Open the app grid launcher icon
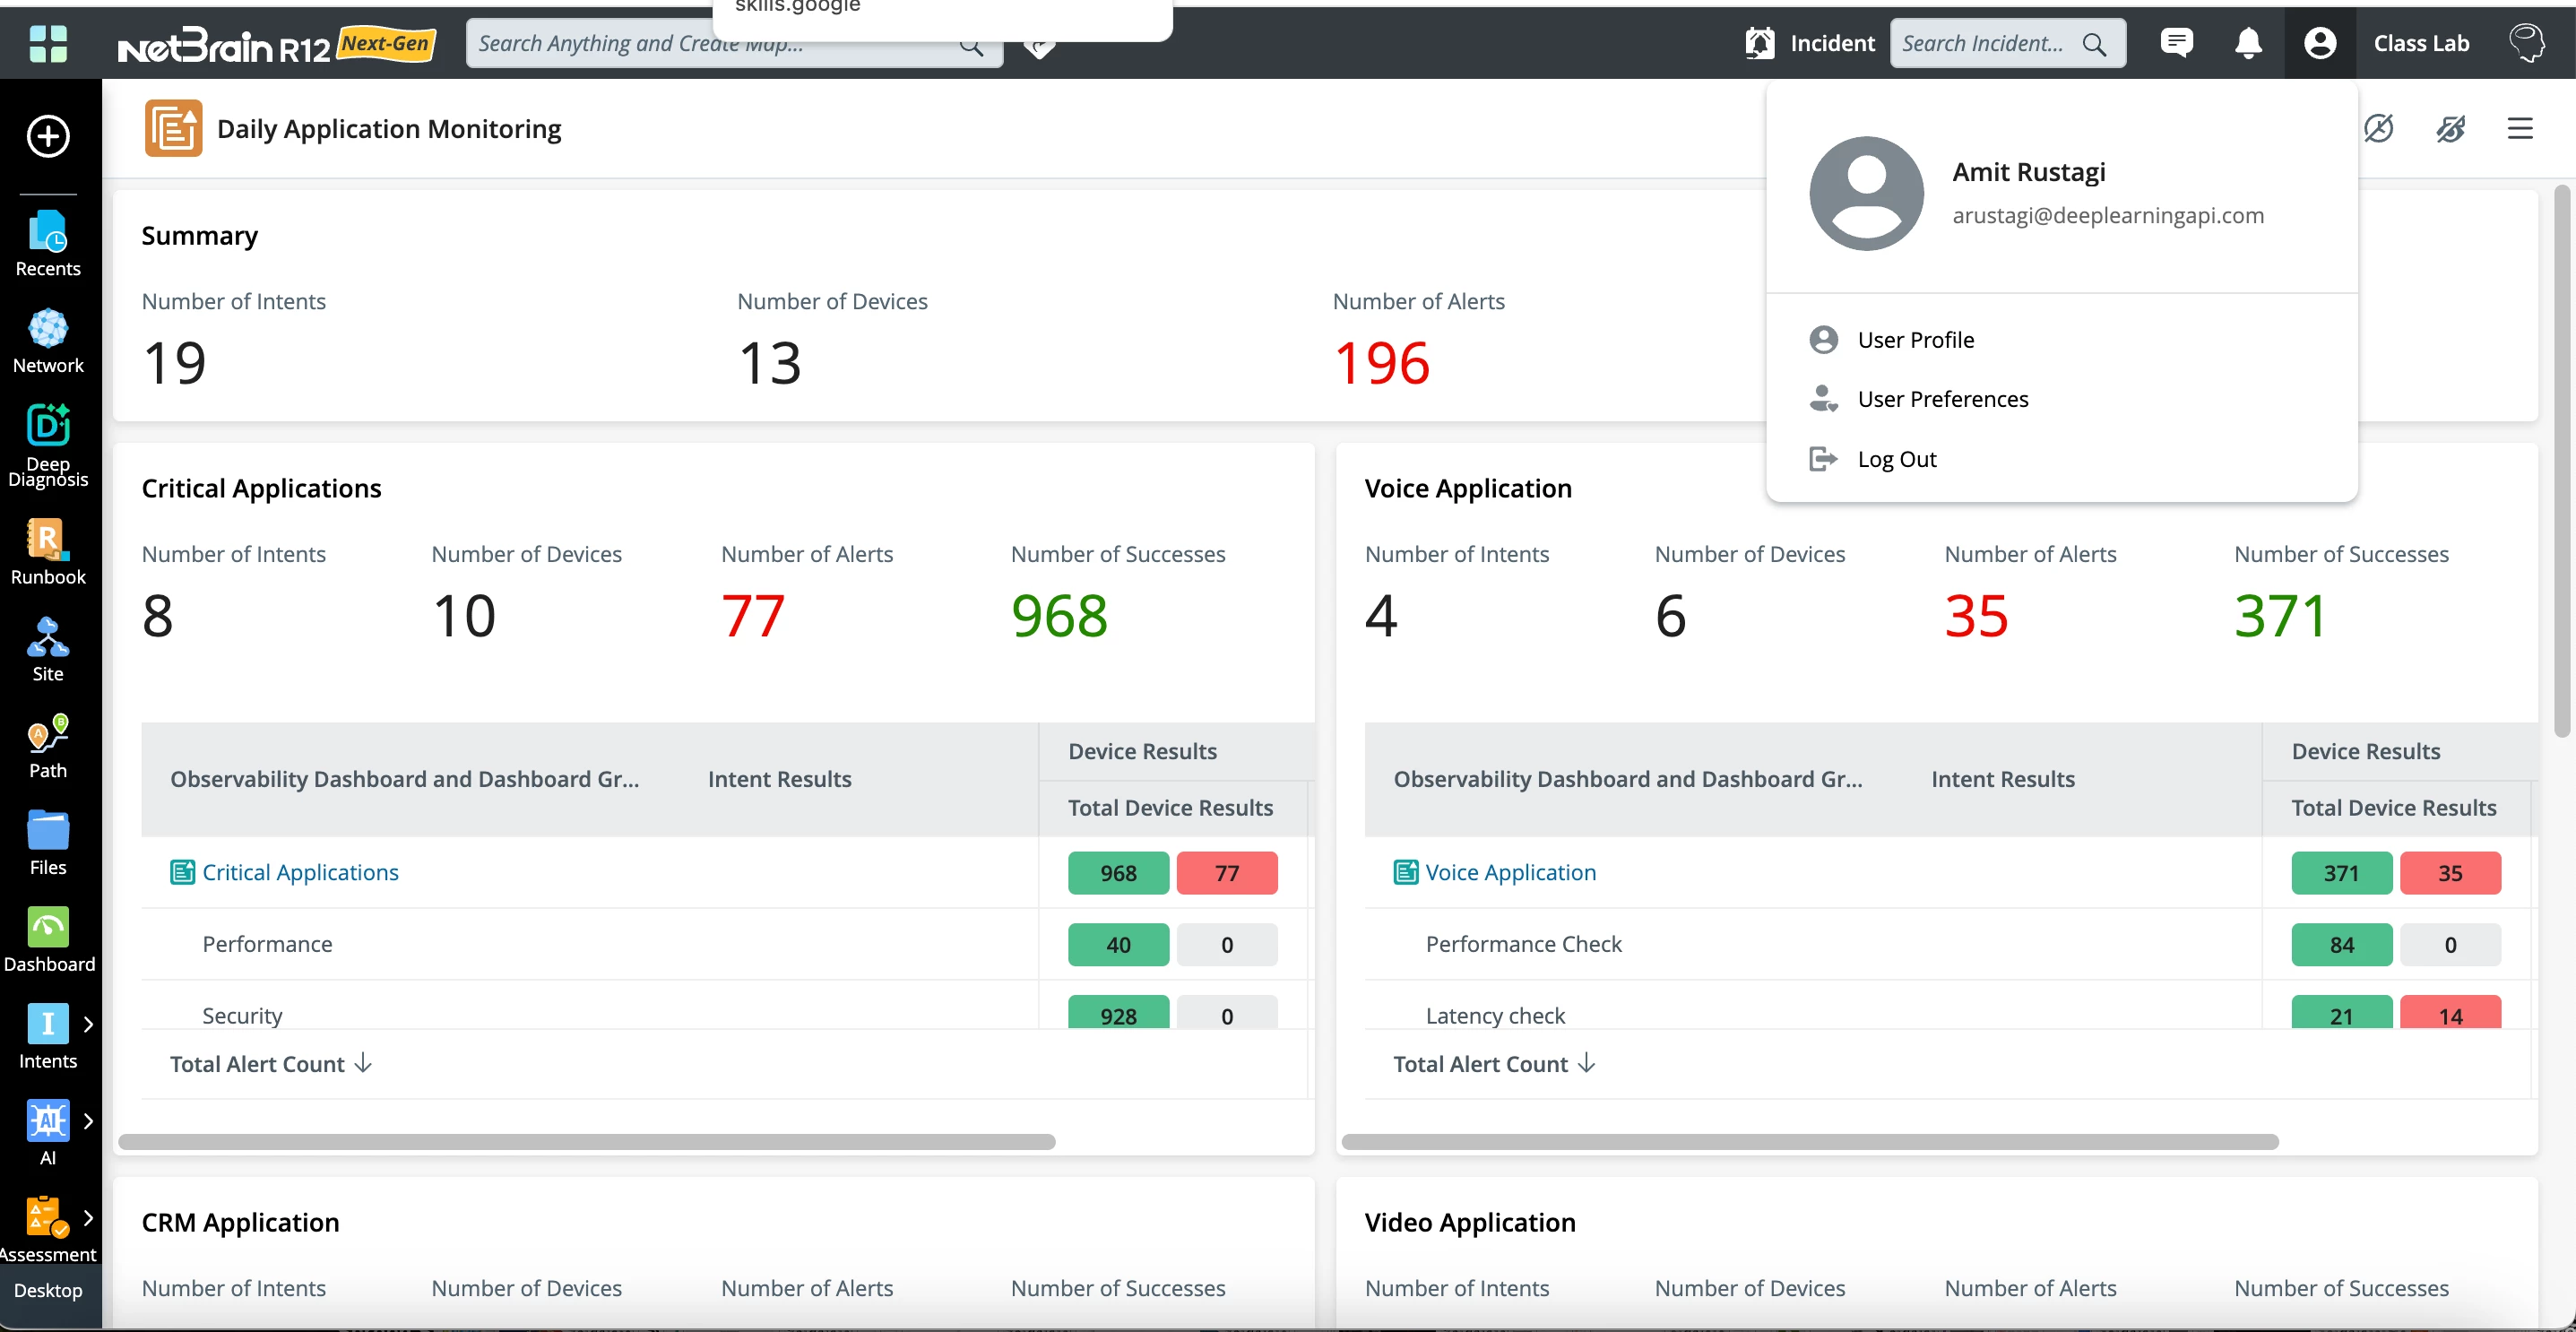2576x1332 pixels. point(48,43)
